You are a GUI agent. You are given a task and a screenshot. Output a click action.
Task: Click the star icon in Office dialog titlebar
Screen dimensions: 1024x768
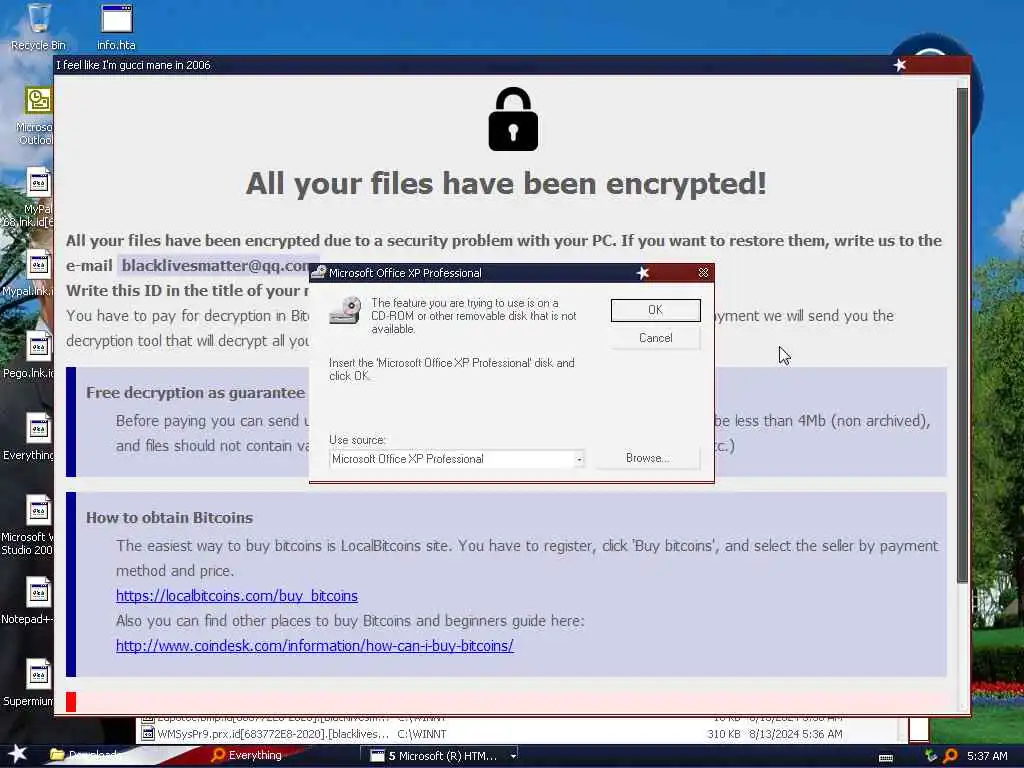643,273
